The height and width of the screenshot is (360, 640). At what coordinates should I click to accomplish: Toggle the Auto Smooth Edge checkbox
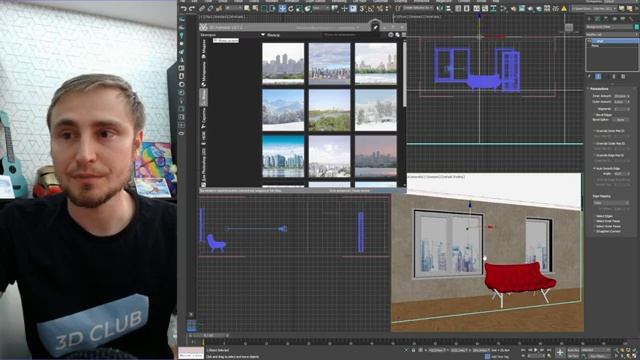[594, 168]
